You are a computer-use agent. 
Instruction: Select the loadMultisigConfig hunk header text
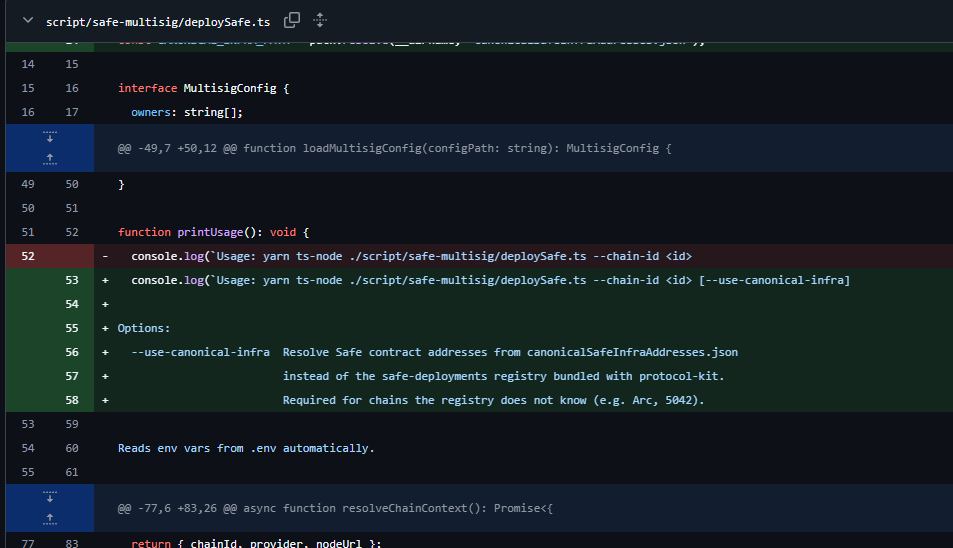[x=394, y=148]
